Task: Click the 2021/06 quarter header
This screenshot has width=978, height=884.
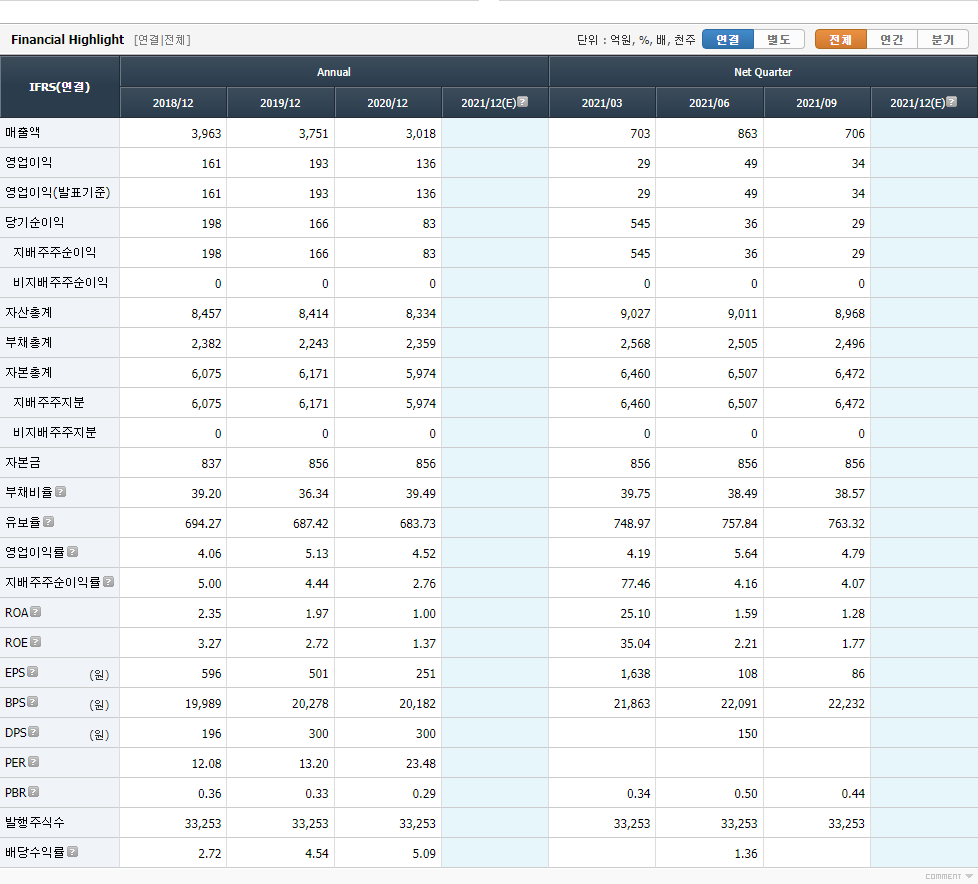Action: [709, 103]
